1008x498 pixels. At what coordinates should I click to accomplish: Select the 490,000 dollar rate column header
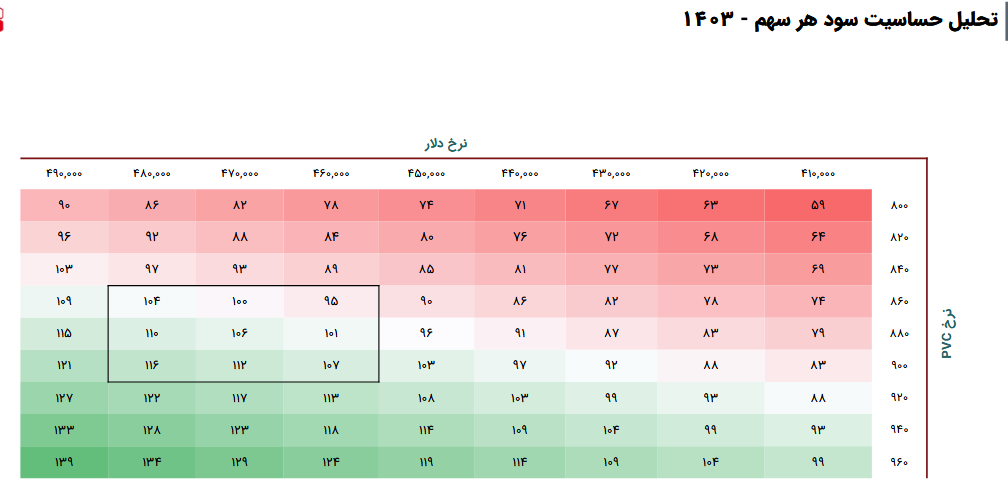point(64,173)
